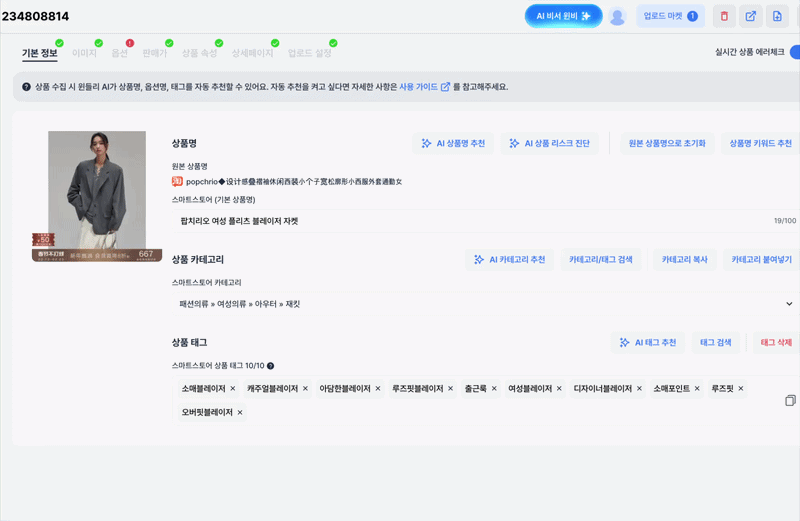Click the user profile avatar icon
Screen dimensions: 800x521
(617, 17)
